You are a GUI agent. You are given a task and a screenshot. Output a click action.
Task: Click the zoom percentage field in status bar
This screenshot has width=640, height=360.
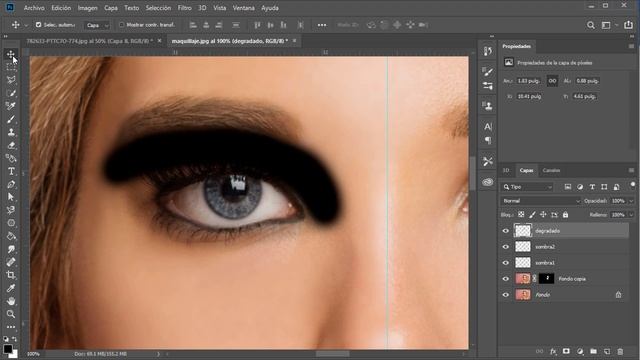[33, 354]
